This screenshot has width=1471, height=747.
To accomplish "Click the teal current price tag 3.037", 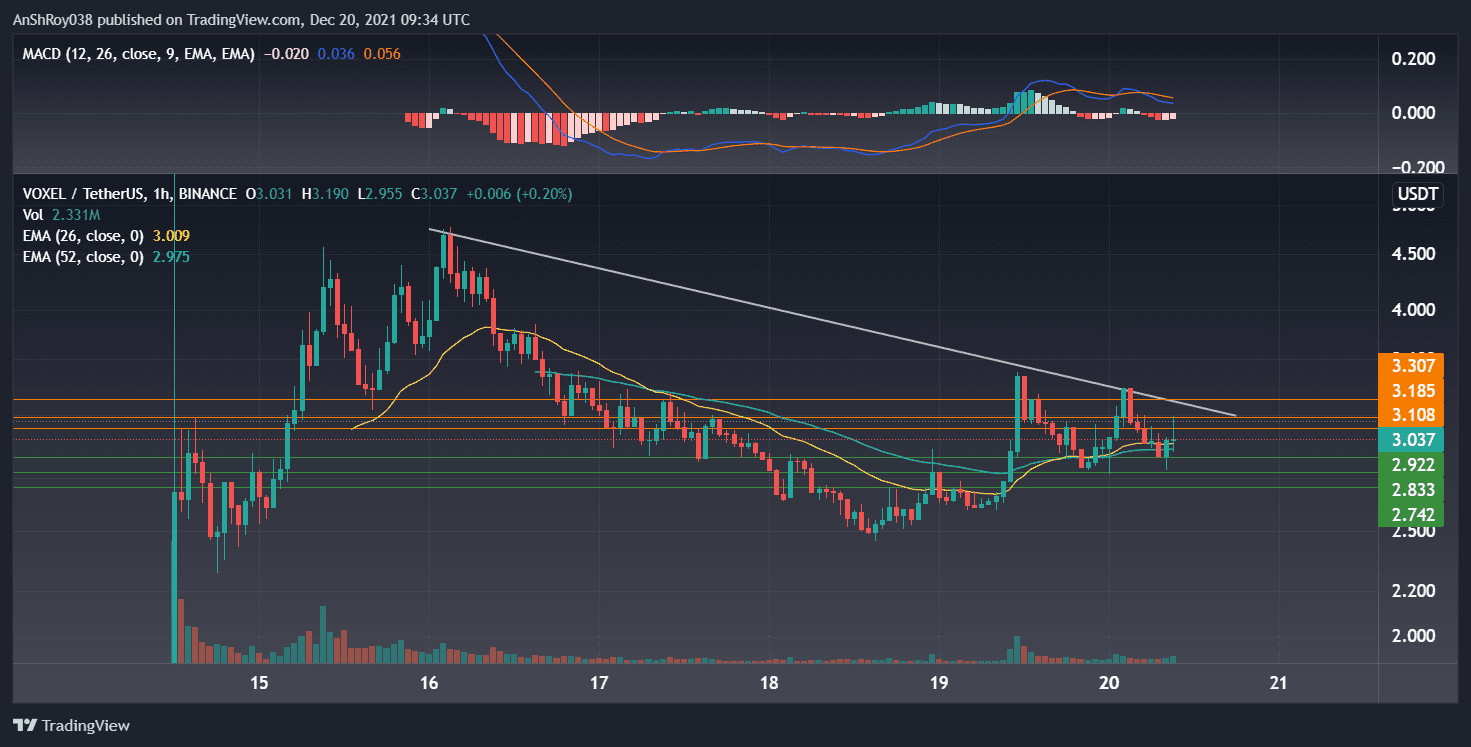I will [1414, 438].
